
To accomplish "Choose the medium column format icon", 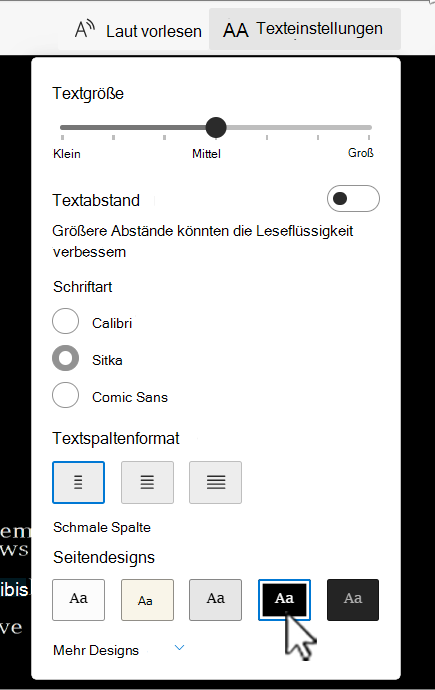I will [x=147, y=482].
